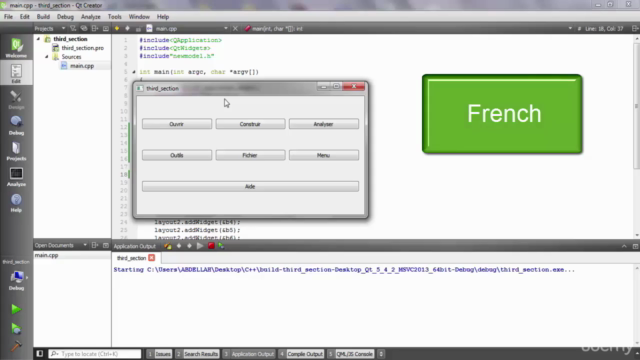Open the Design mode
The image size is (640, 360).
(x=16, y=99)
